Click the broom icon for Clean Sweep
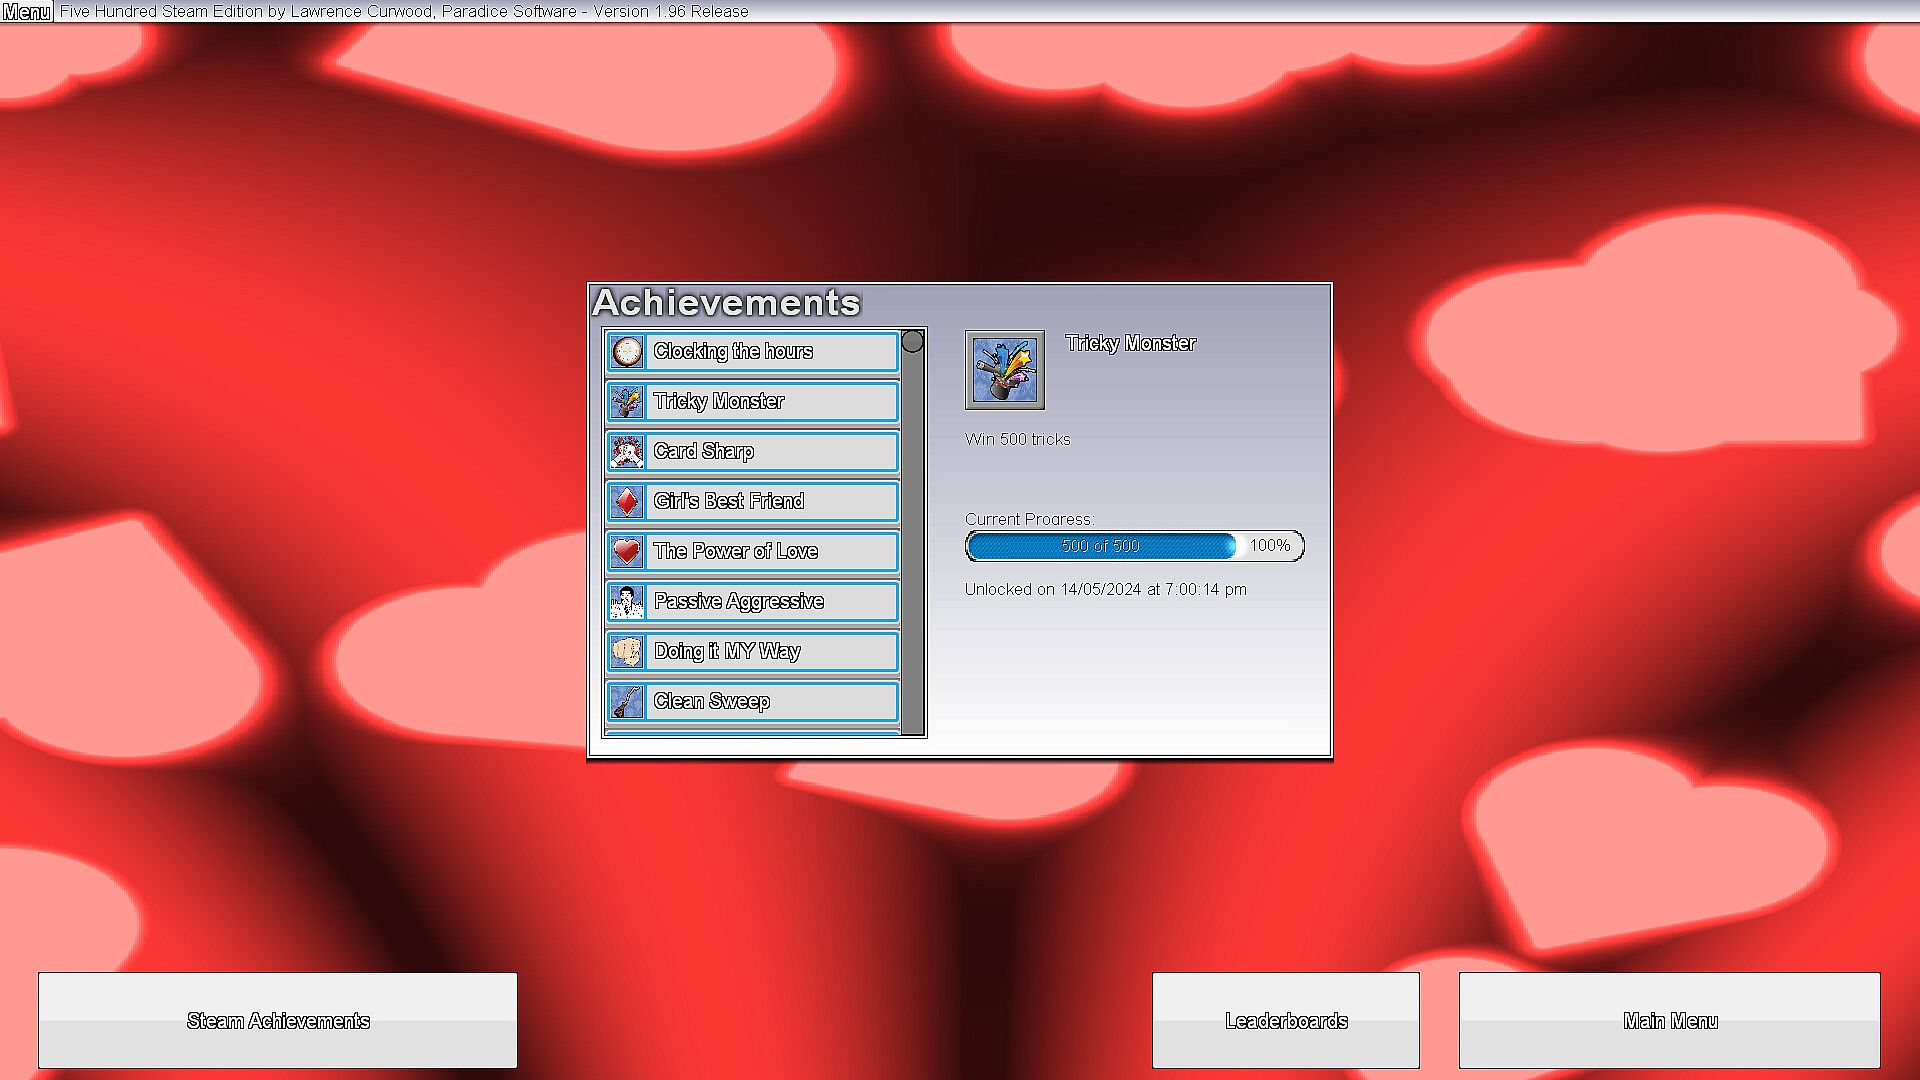This screenshot has width=1920, height=1080. pos(627,702)
